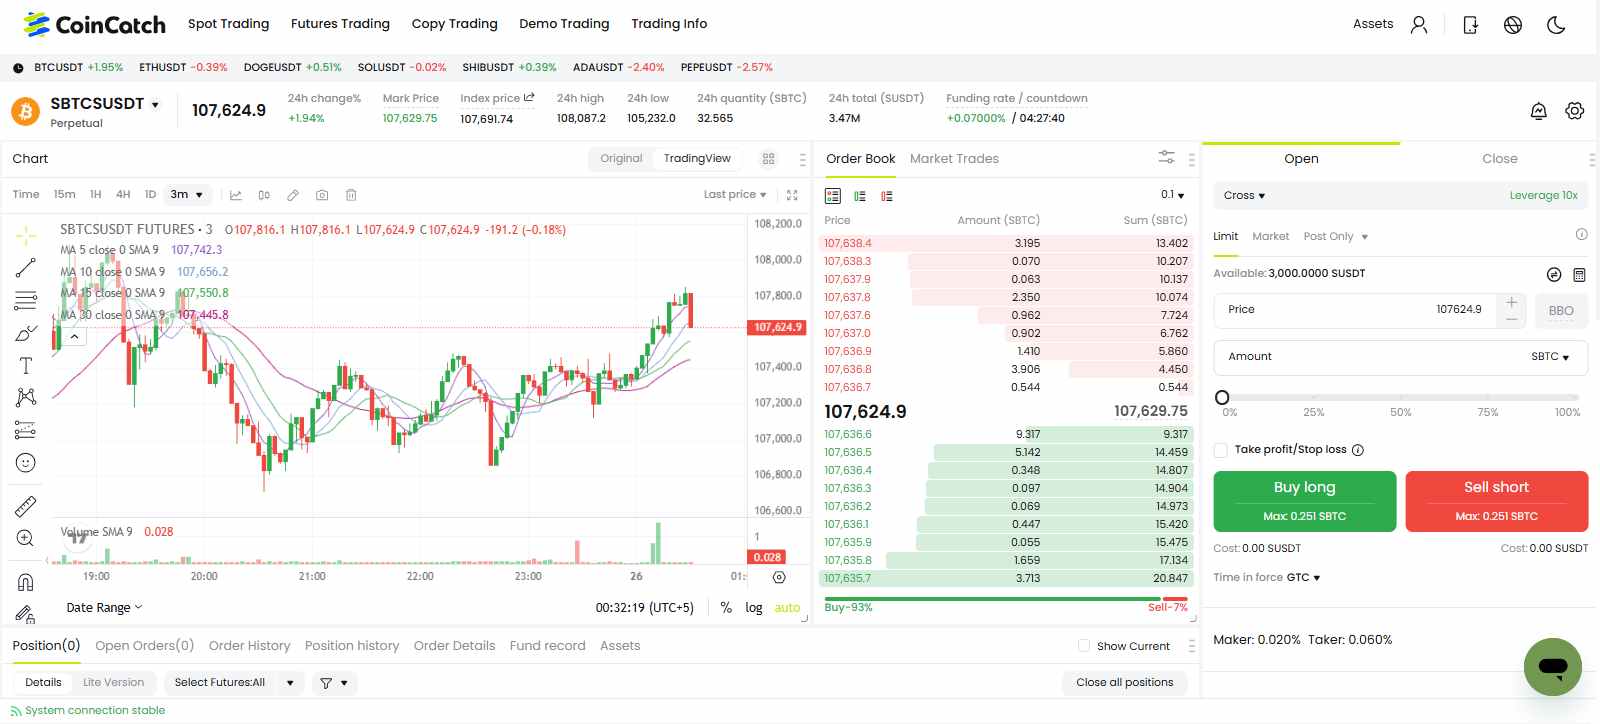Click the amount percentage slider handle

[1222, 398]
